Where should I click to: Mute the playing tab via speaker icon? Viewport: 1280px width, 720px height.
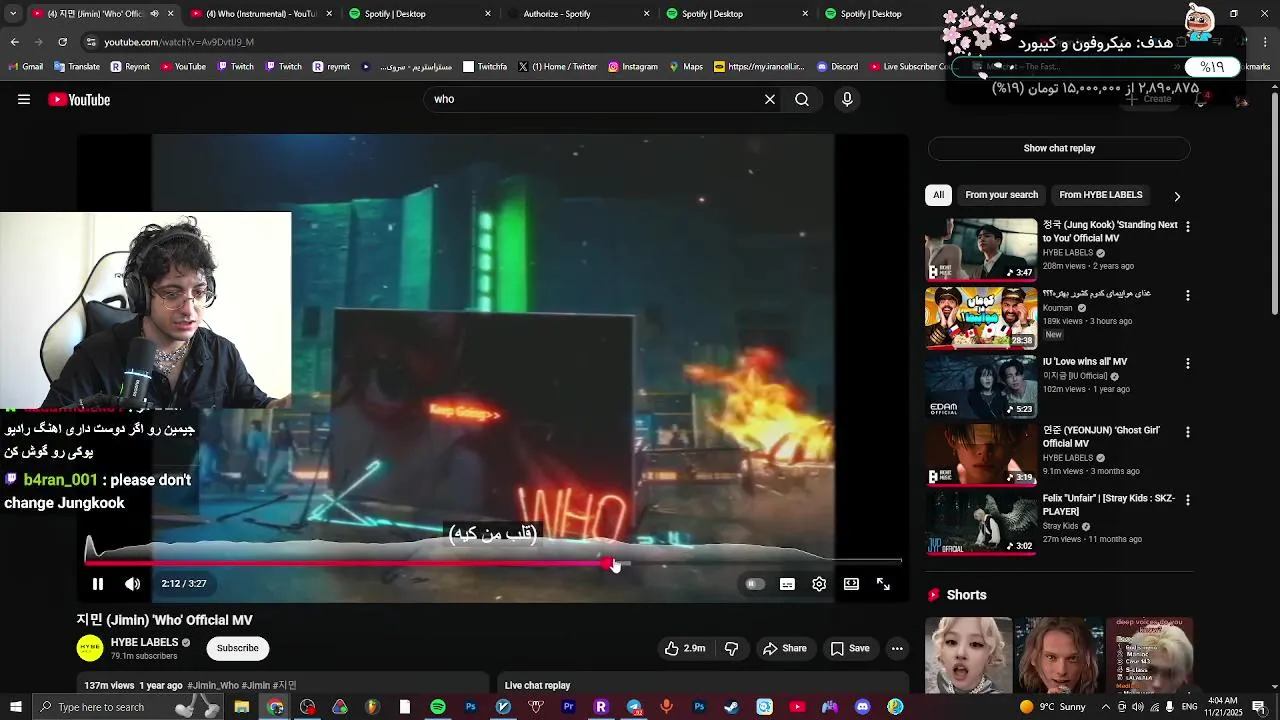154,14
